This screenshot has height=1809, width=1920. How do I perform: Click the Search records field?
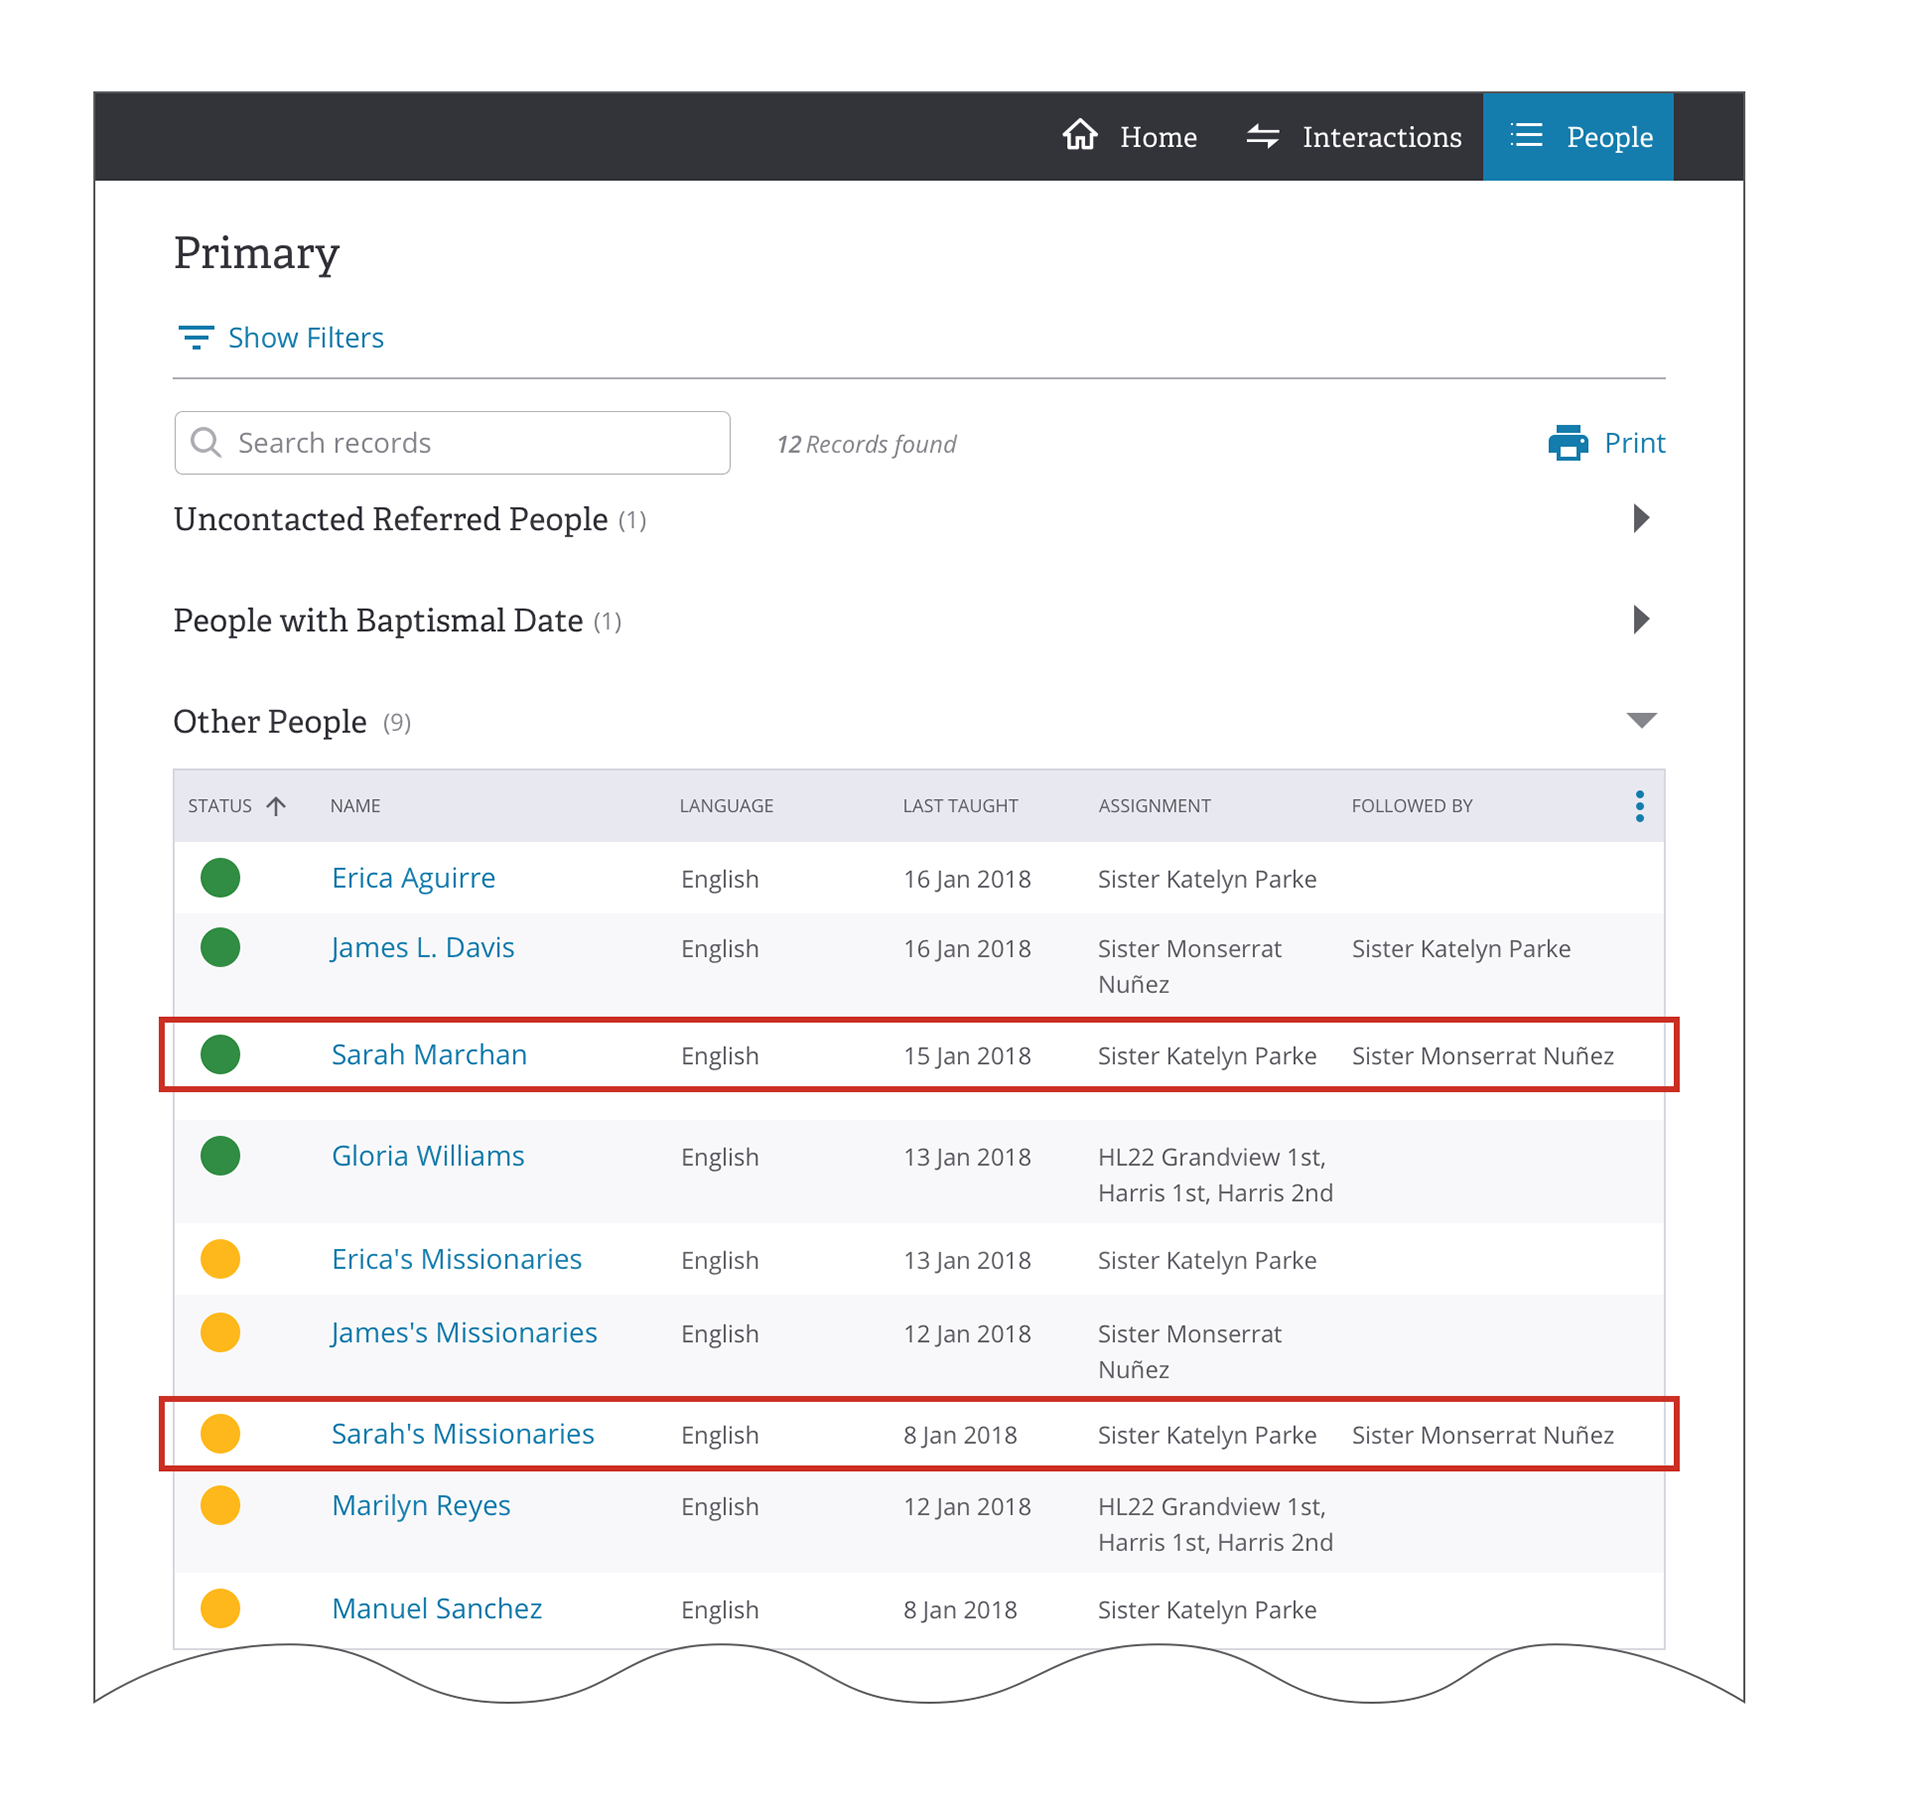452,442
